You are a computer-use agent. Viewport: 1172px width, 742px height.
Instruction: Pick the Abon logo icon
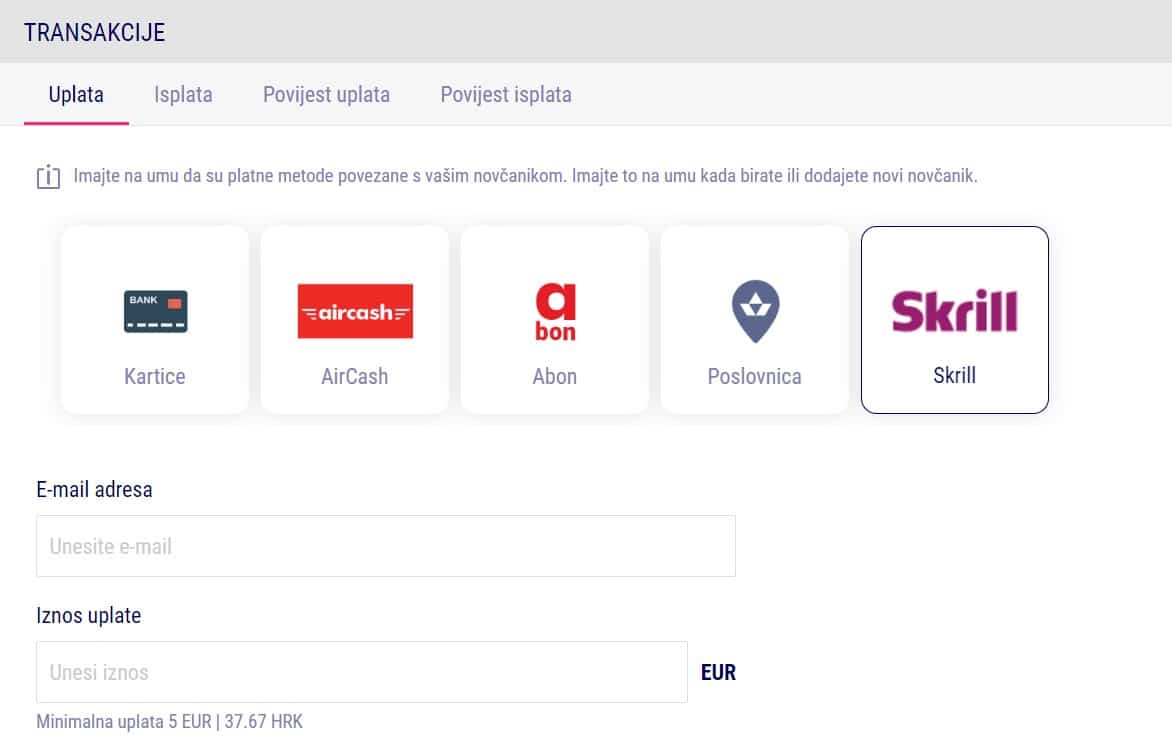click(x=555, y=311)
